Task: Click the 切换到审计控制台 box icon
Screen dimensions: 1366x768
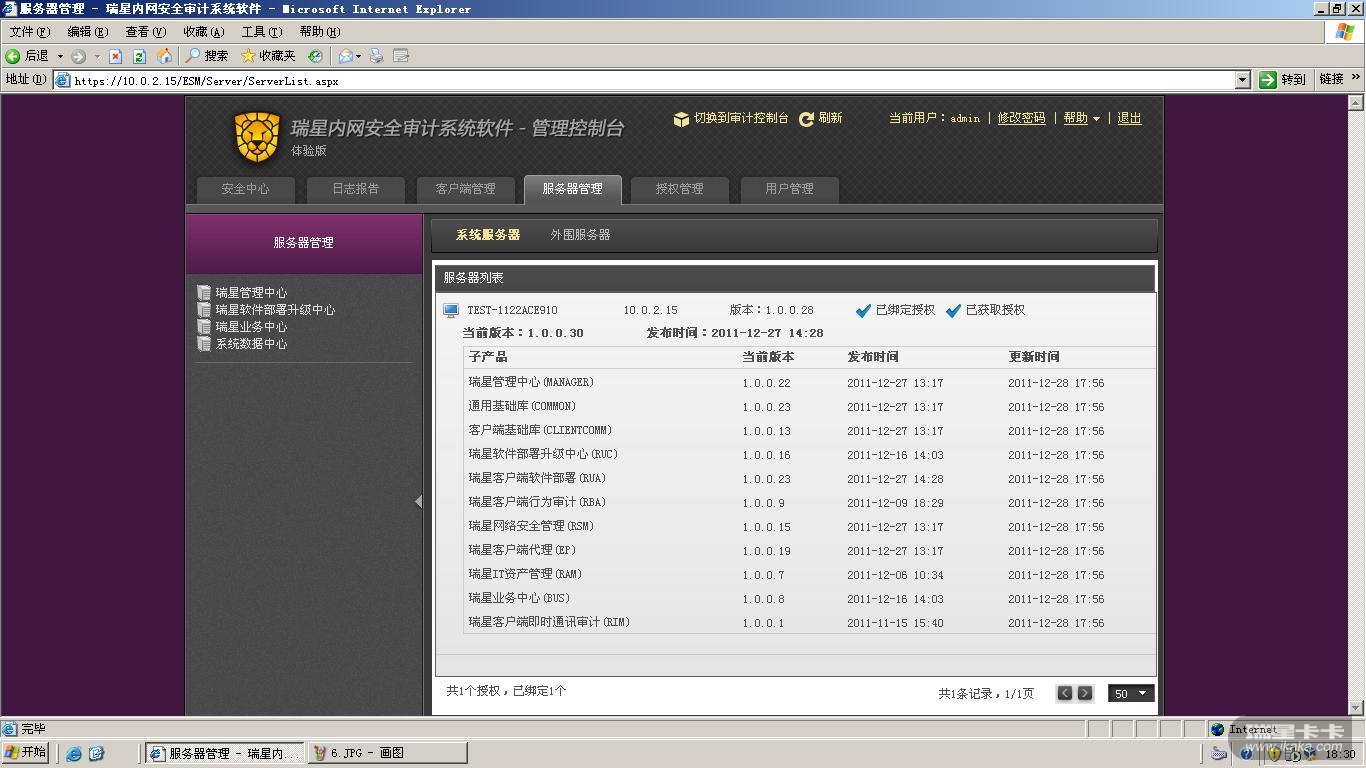Action: tap(681, 119)
